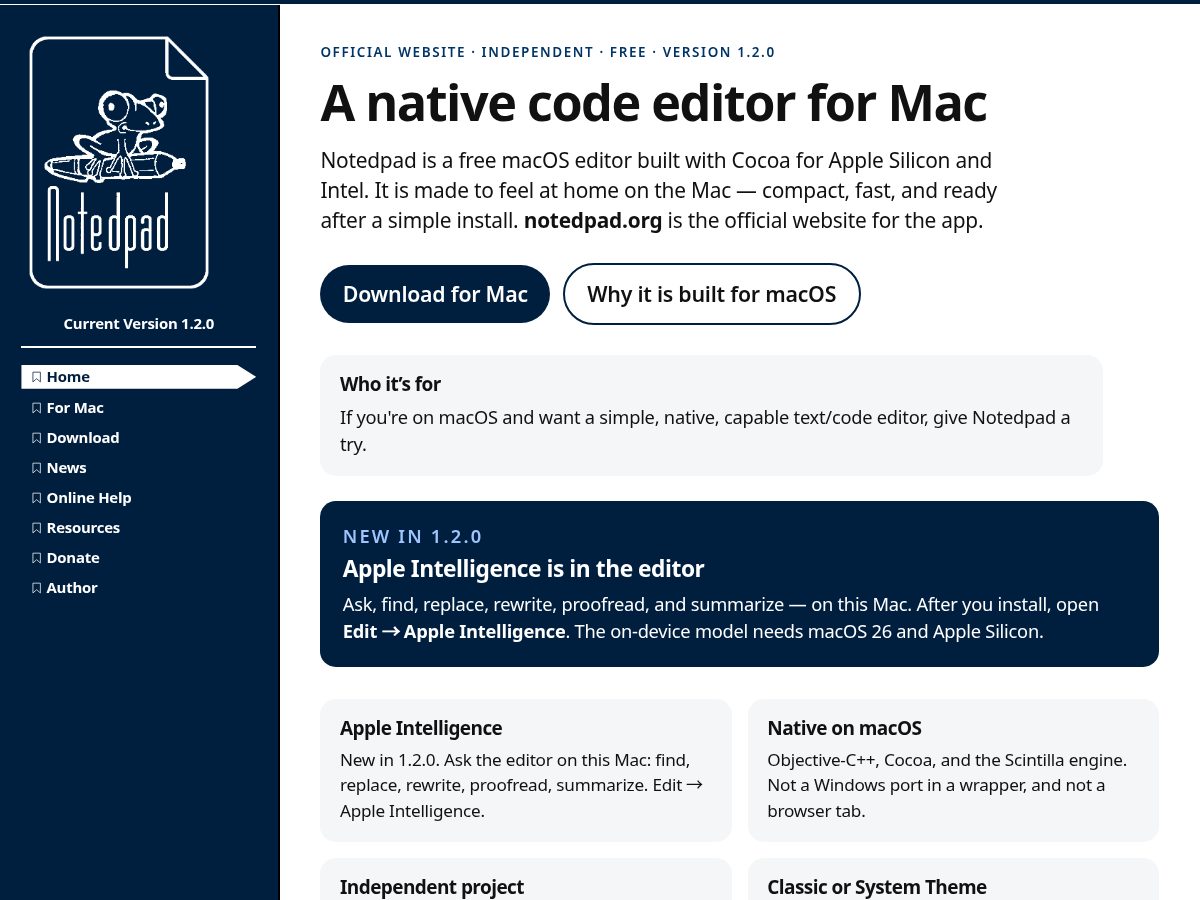The image size is (1200, 900).
Task: Click the Native on macOS card heading
Action: (845, 728)
